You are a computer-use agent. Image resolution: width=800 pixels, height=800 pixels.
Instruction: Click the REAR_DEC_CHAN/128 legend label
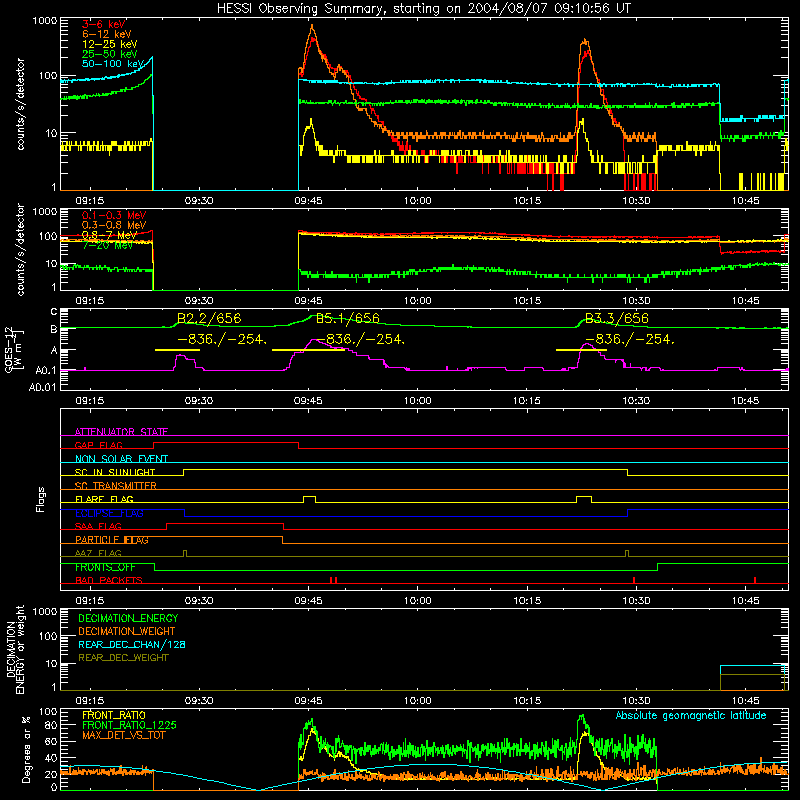(x=132, y=645)
